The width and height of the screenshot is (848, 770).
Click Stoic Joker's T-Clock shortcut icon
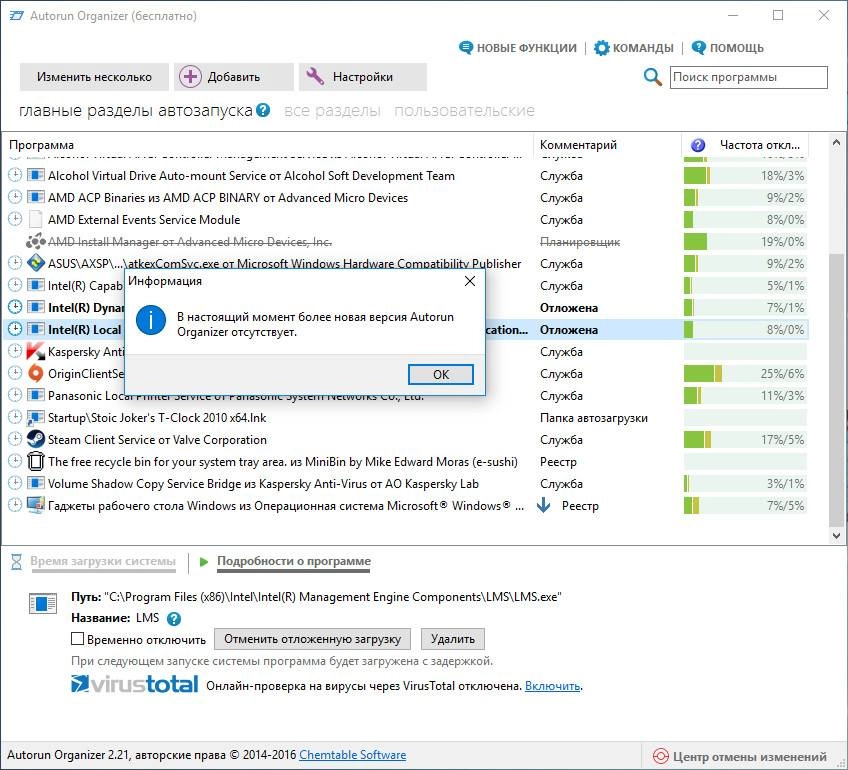pyautogui.click(x=36, y=417)
